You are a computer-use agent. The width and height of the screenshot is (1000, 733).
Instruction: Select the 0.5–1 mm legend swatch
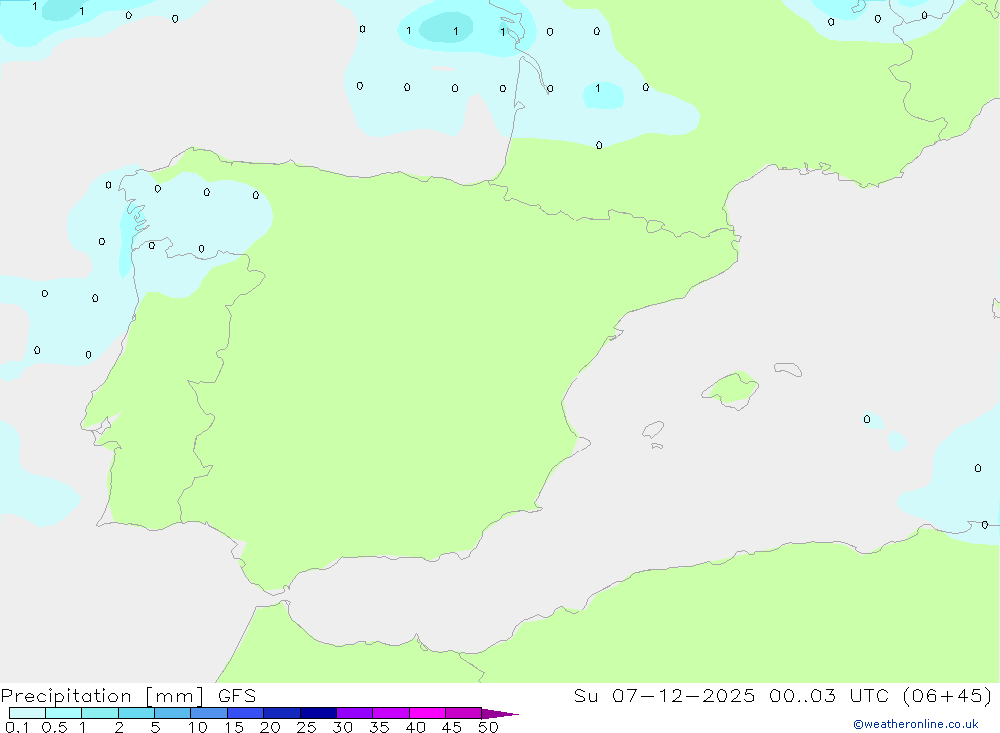click(x=64, y=713)
